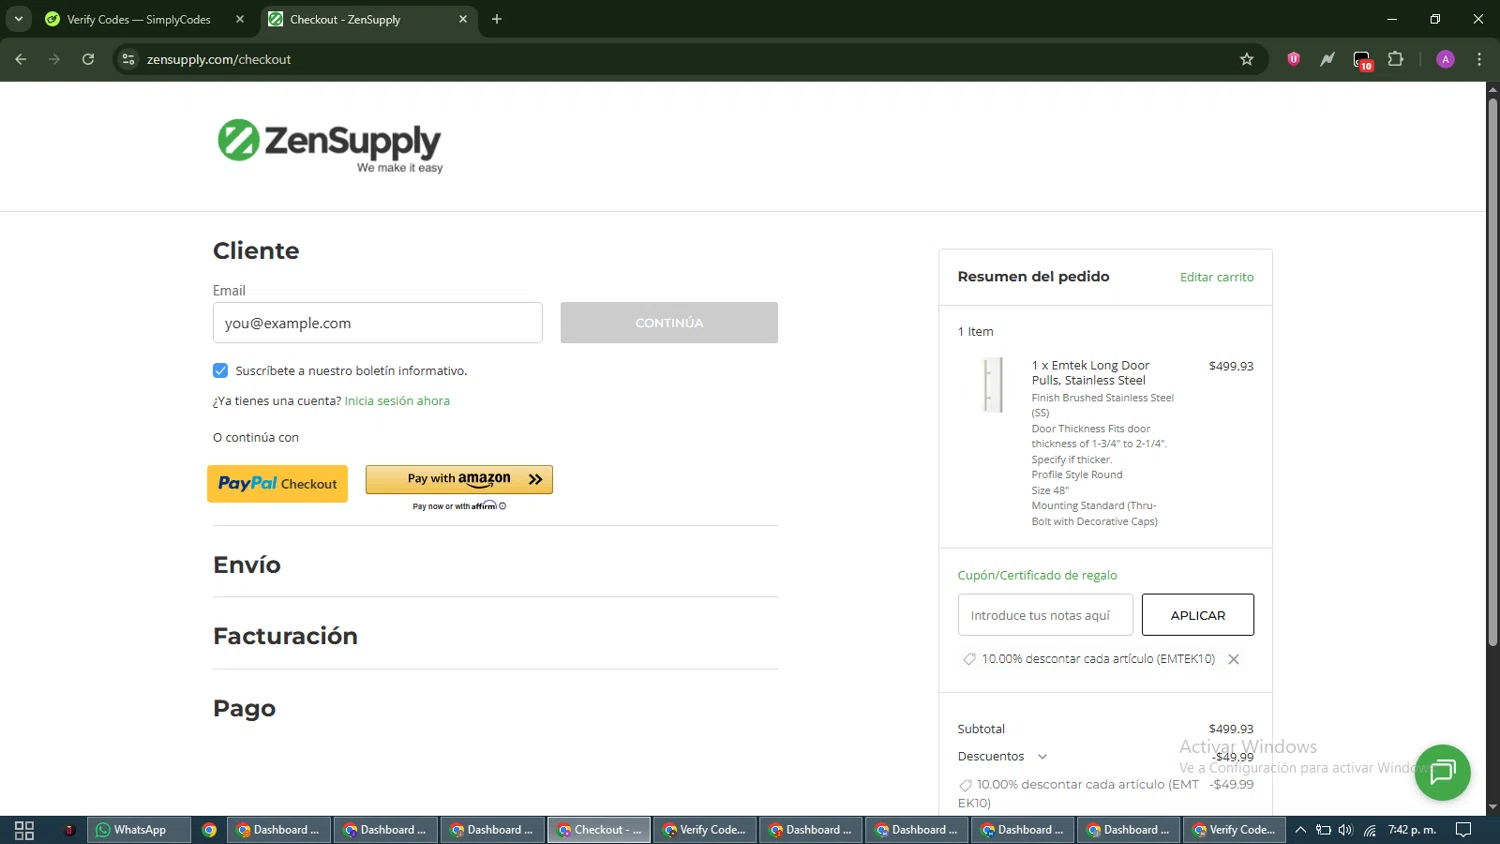This screenshot has width=1500, height=844.
Task: Select the Checkout taskbar window button
Action: (x=599, y=830)
